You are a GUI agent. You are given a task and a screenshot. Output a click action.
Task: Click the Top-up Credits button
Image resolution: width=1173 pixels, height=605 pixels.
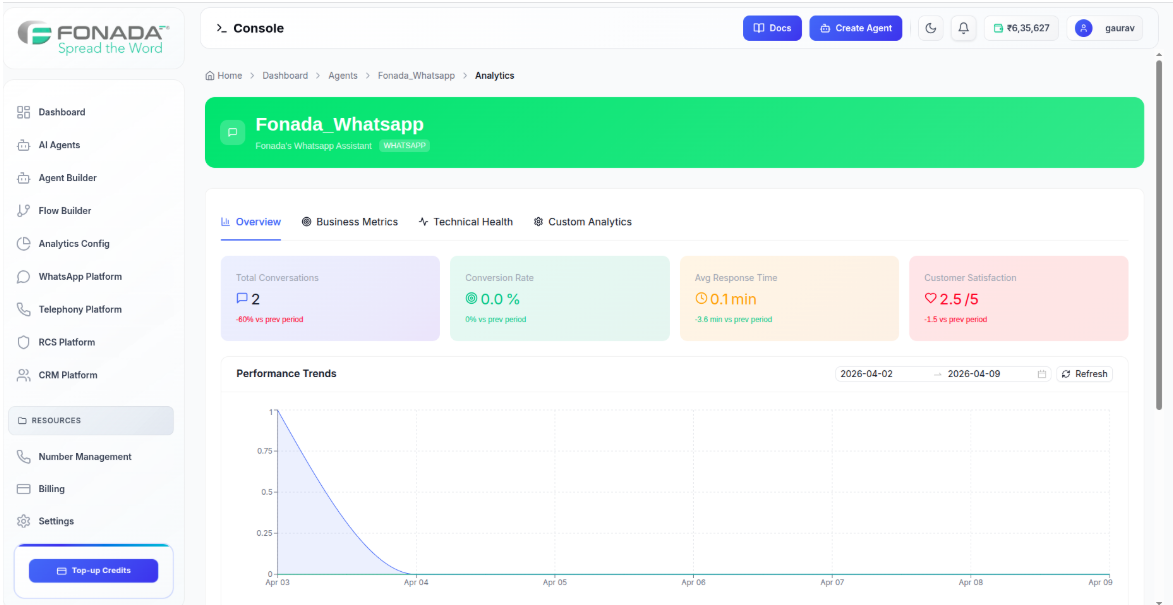coord(94,571)
